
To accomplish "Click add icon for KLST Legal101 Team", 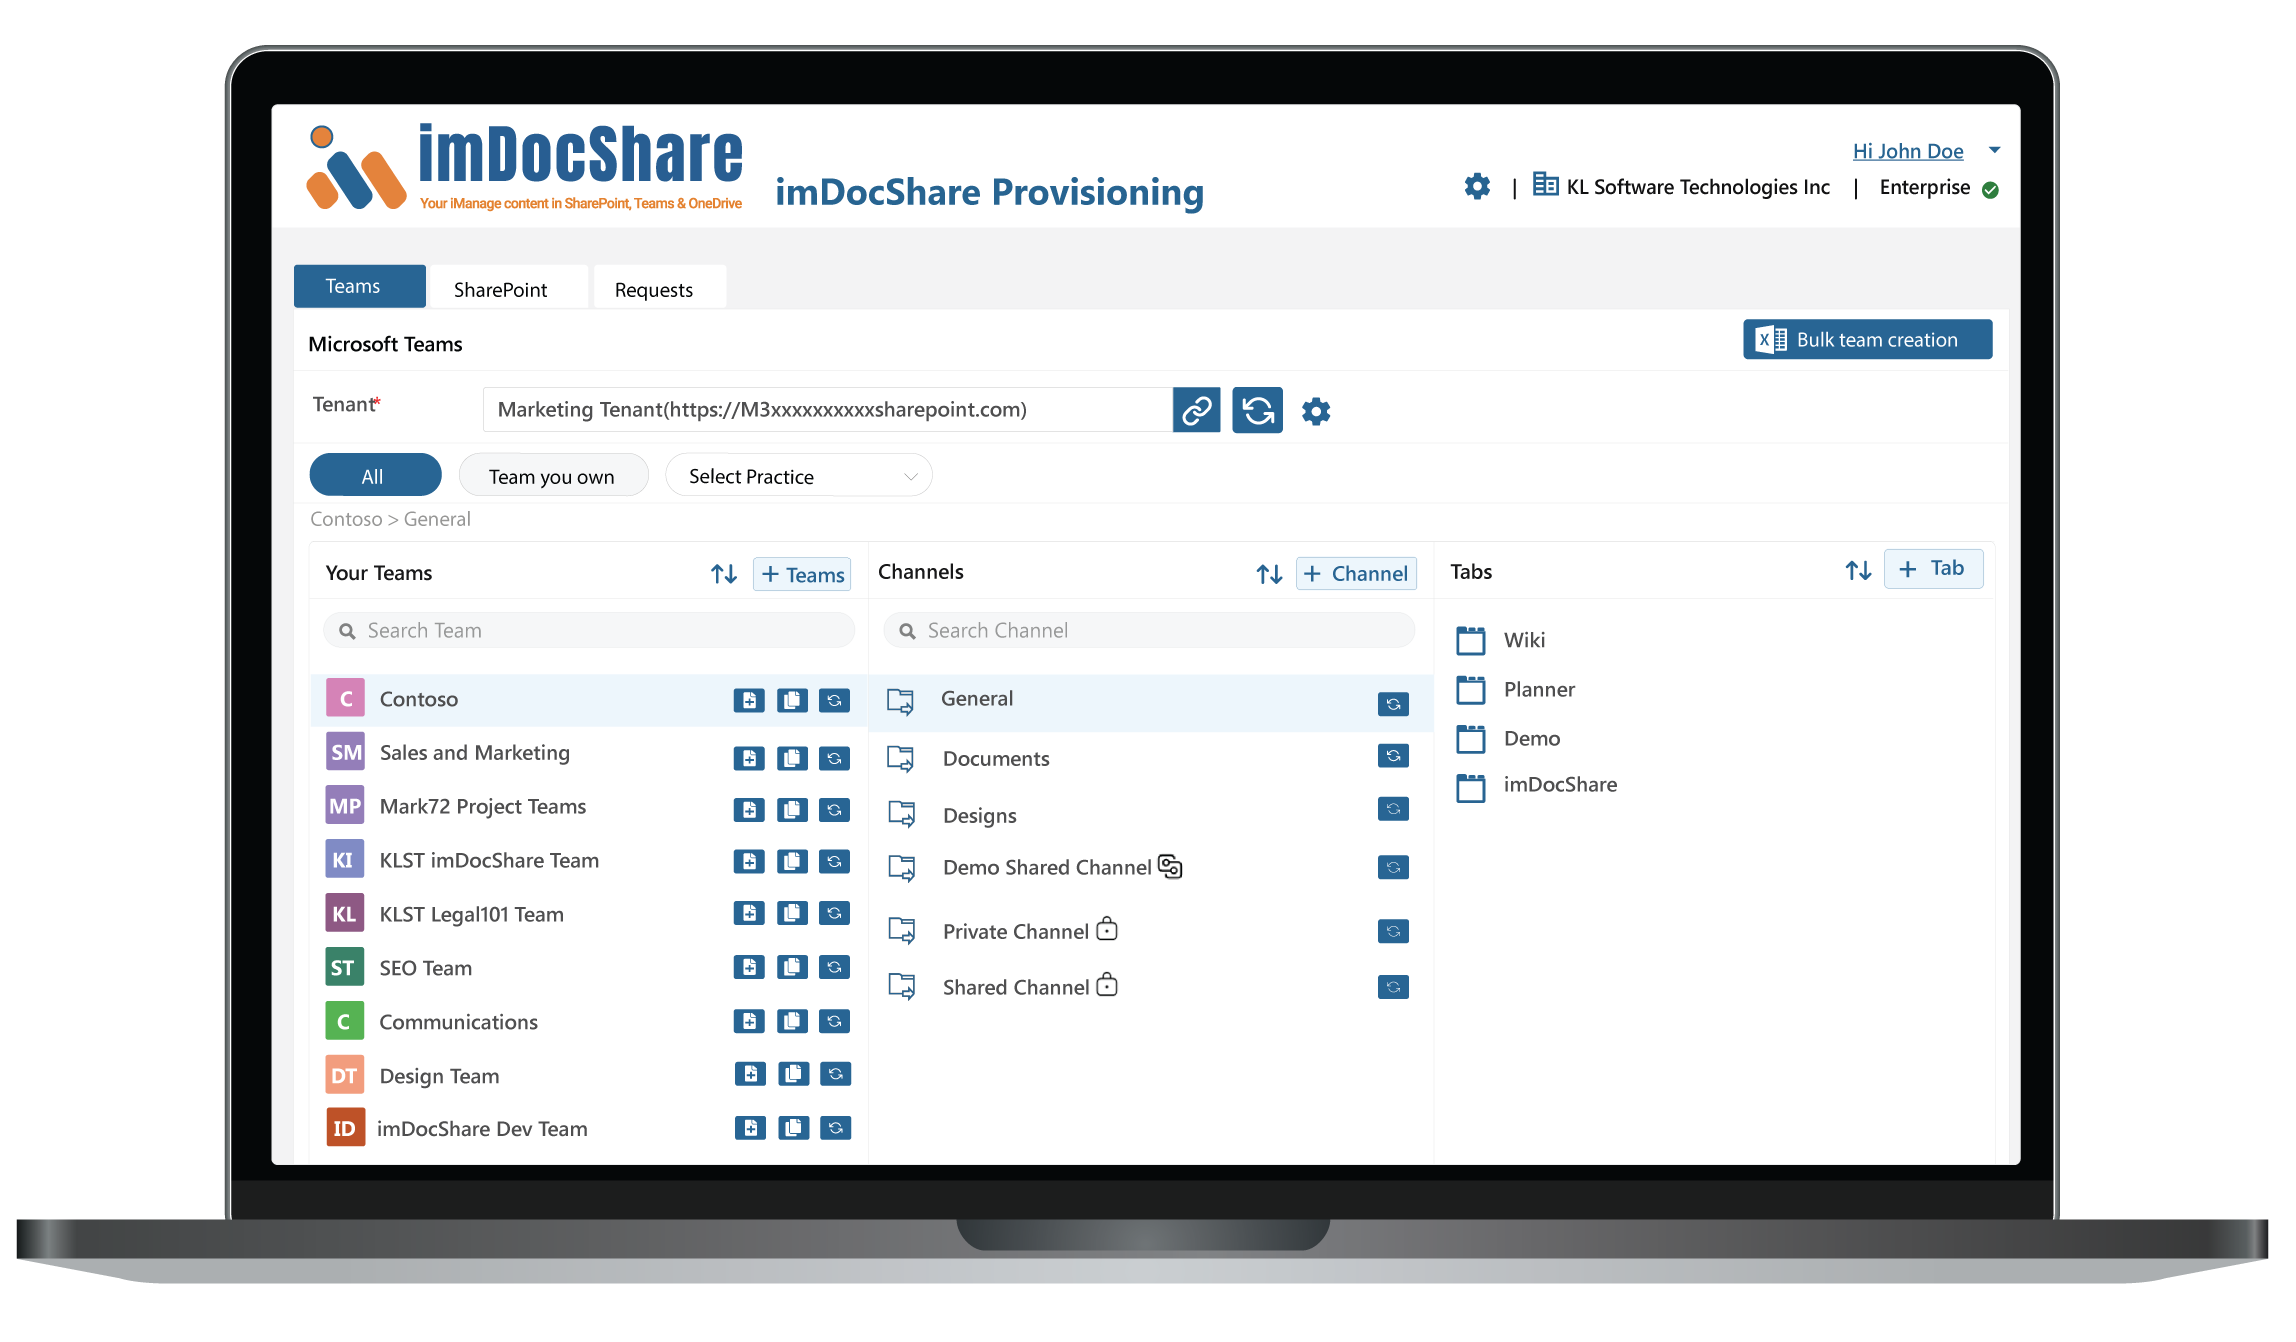I will click(749, 913).
